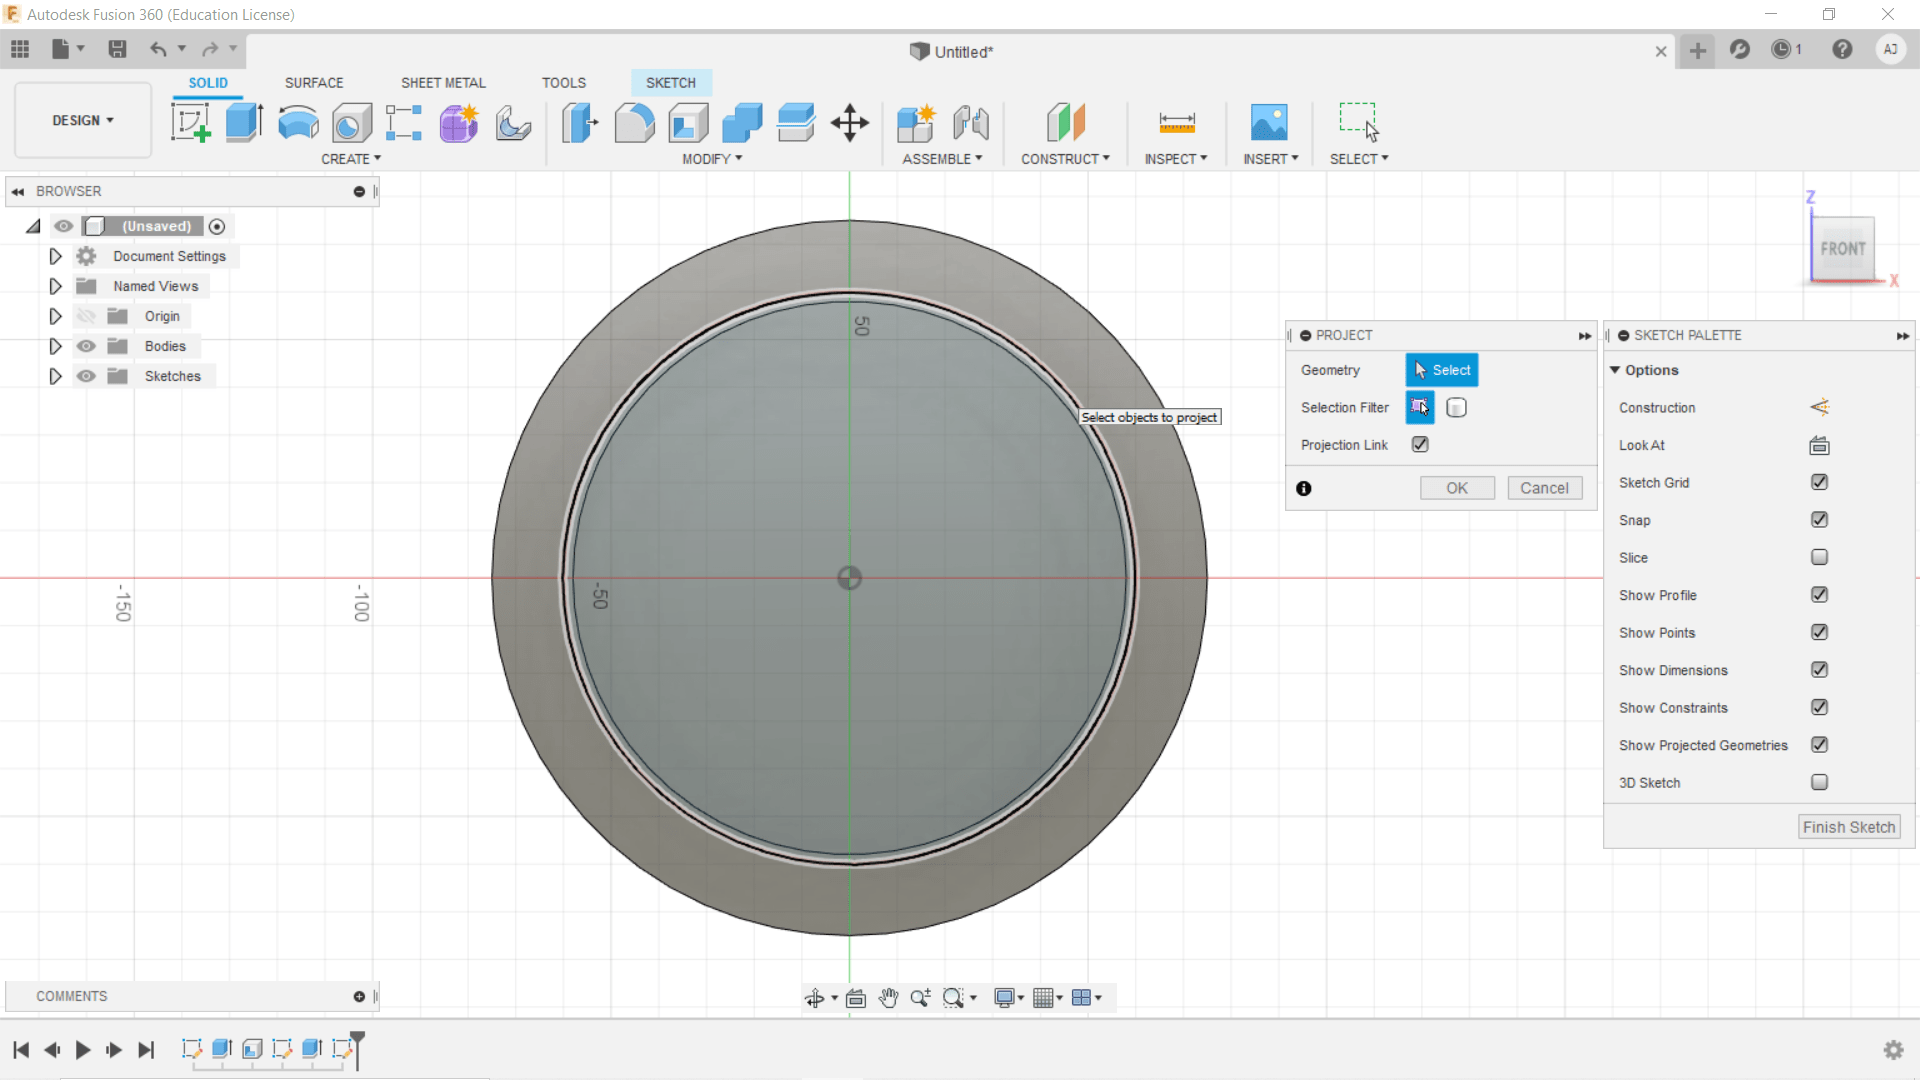Open the DESIGN workspace dropdown
The image size is (1920, 1080).
(x=83, y=120)
